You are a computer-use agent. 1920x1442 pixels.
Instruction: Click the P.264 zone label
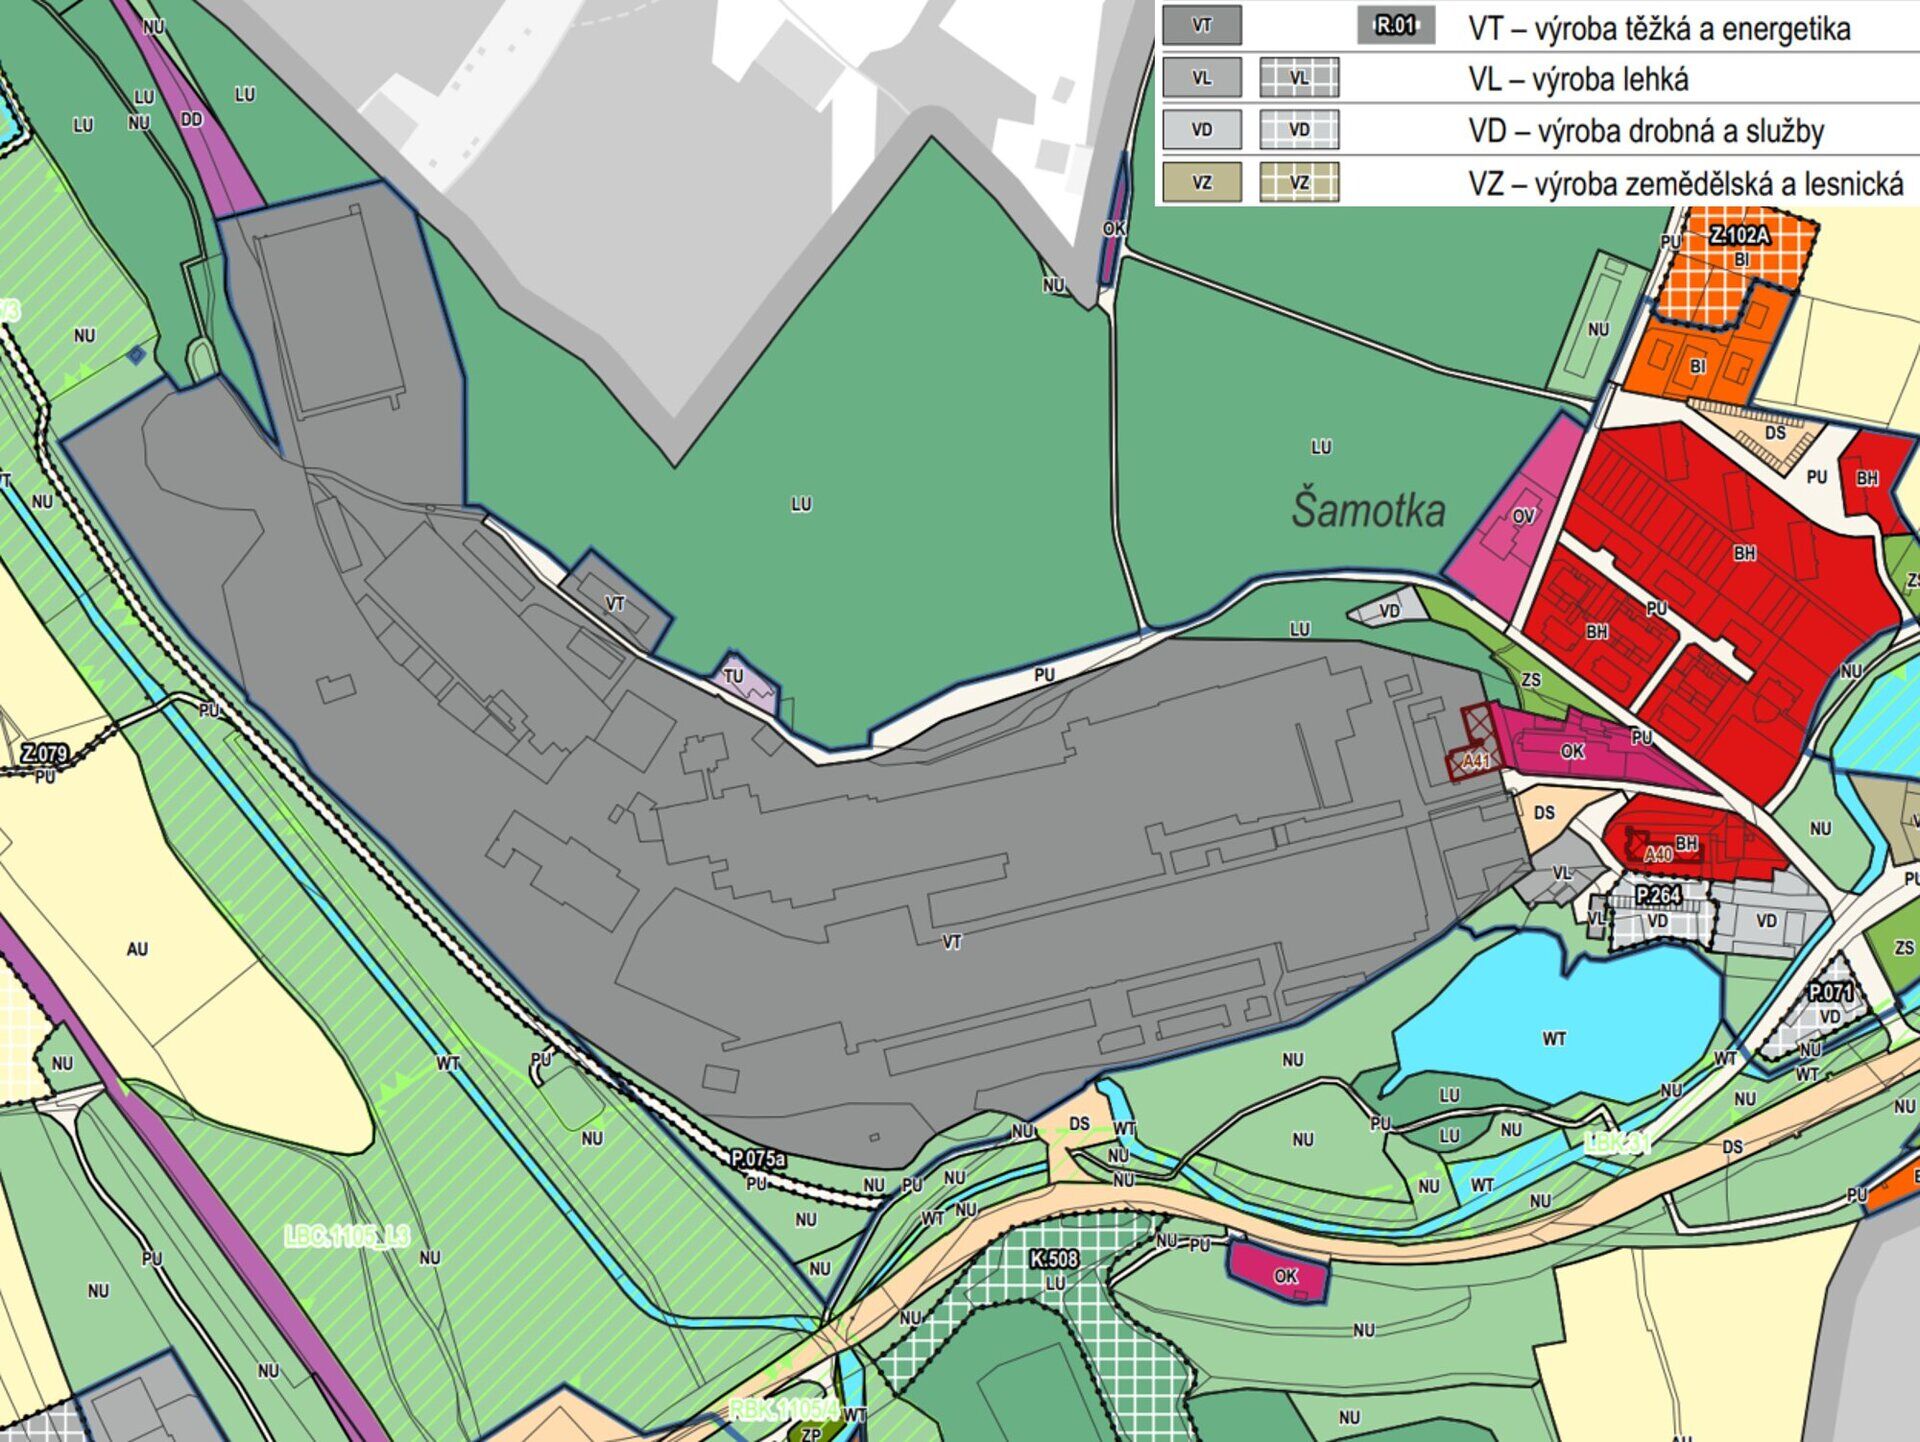click(x=1658, y=894)
